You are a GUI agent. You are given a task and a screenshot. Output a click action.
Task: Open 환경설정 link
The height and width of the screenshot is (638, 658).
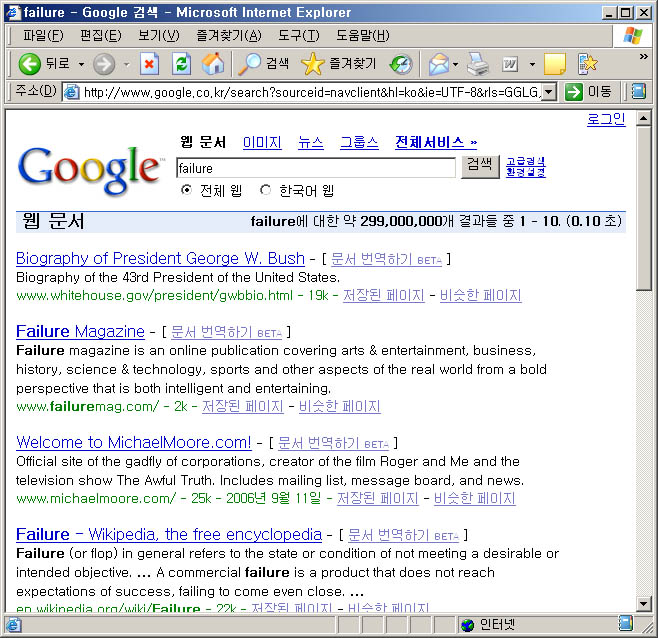click(x=525, y=172)
